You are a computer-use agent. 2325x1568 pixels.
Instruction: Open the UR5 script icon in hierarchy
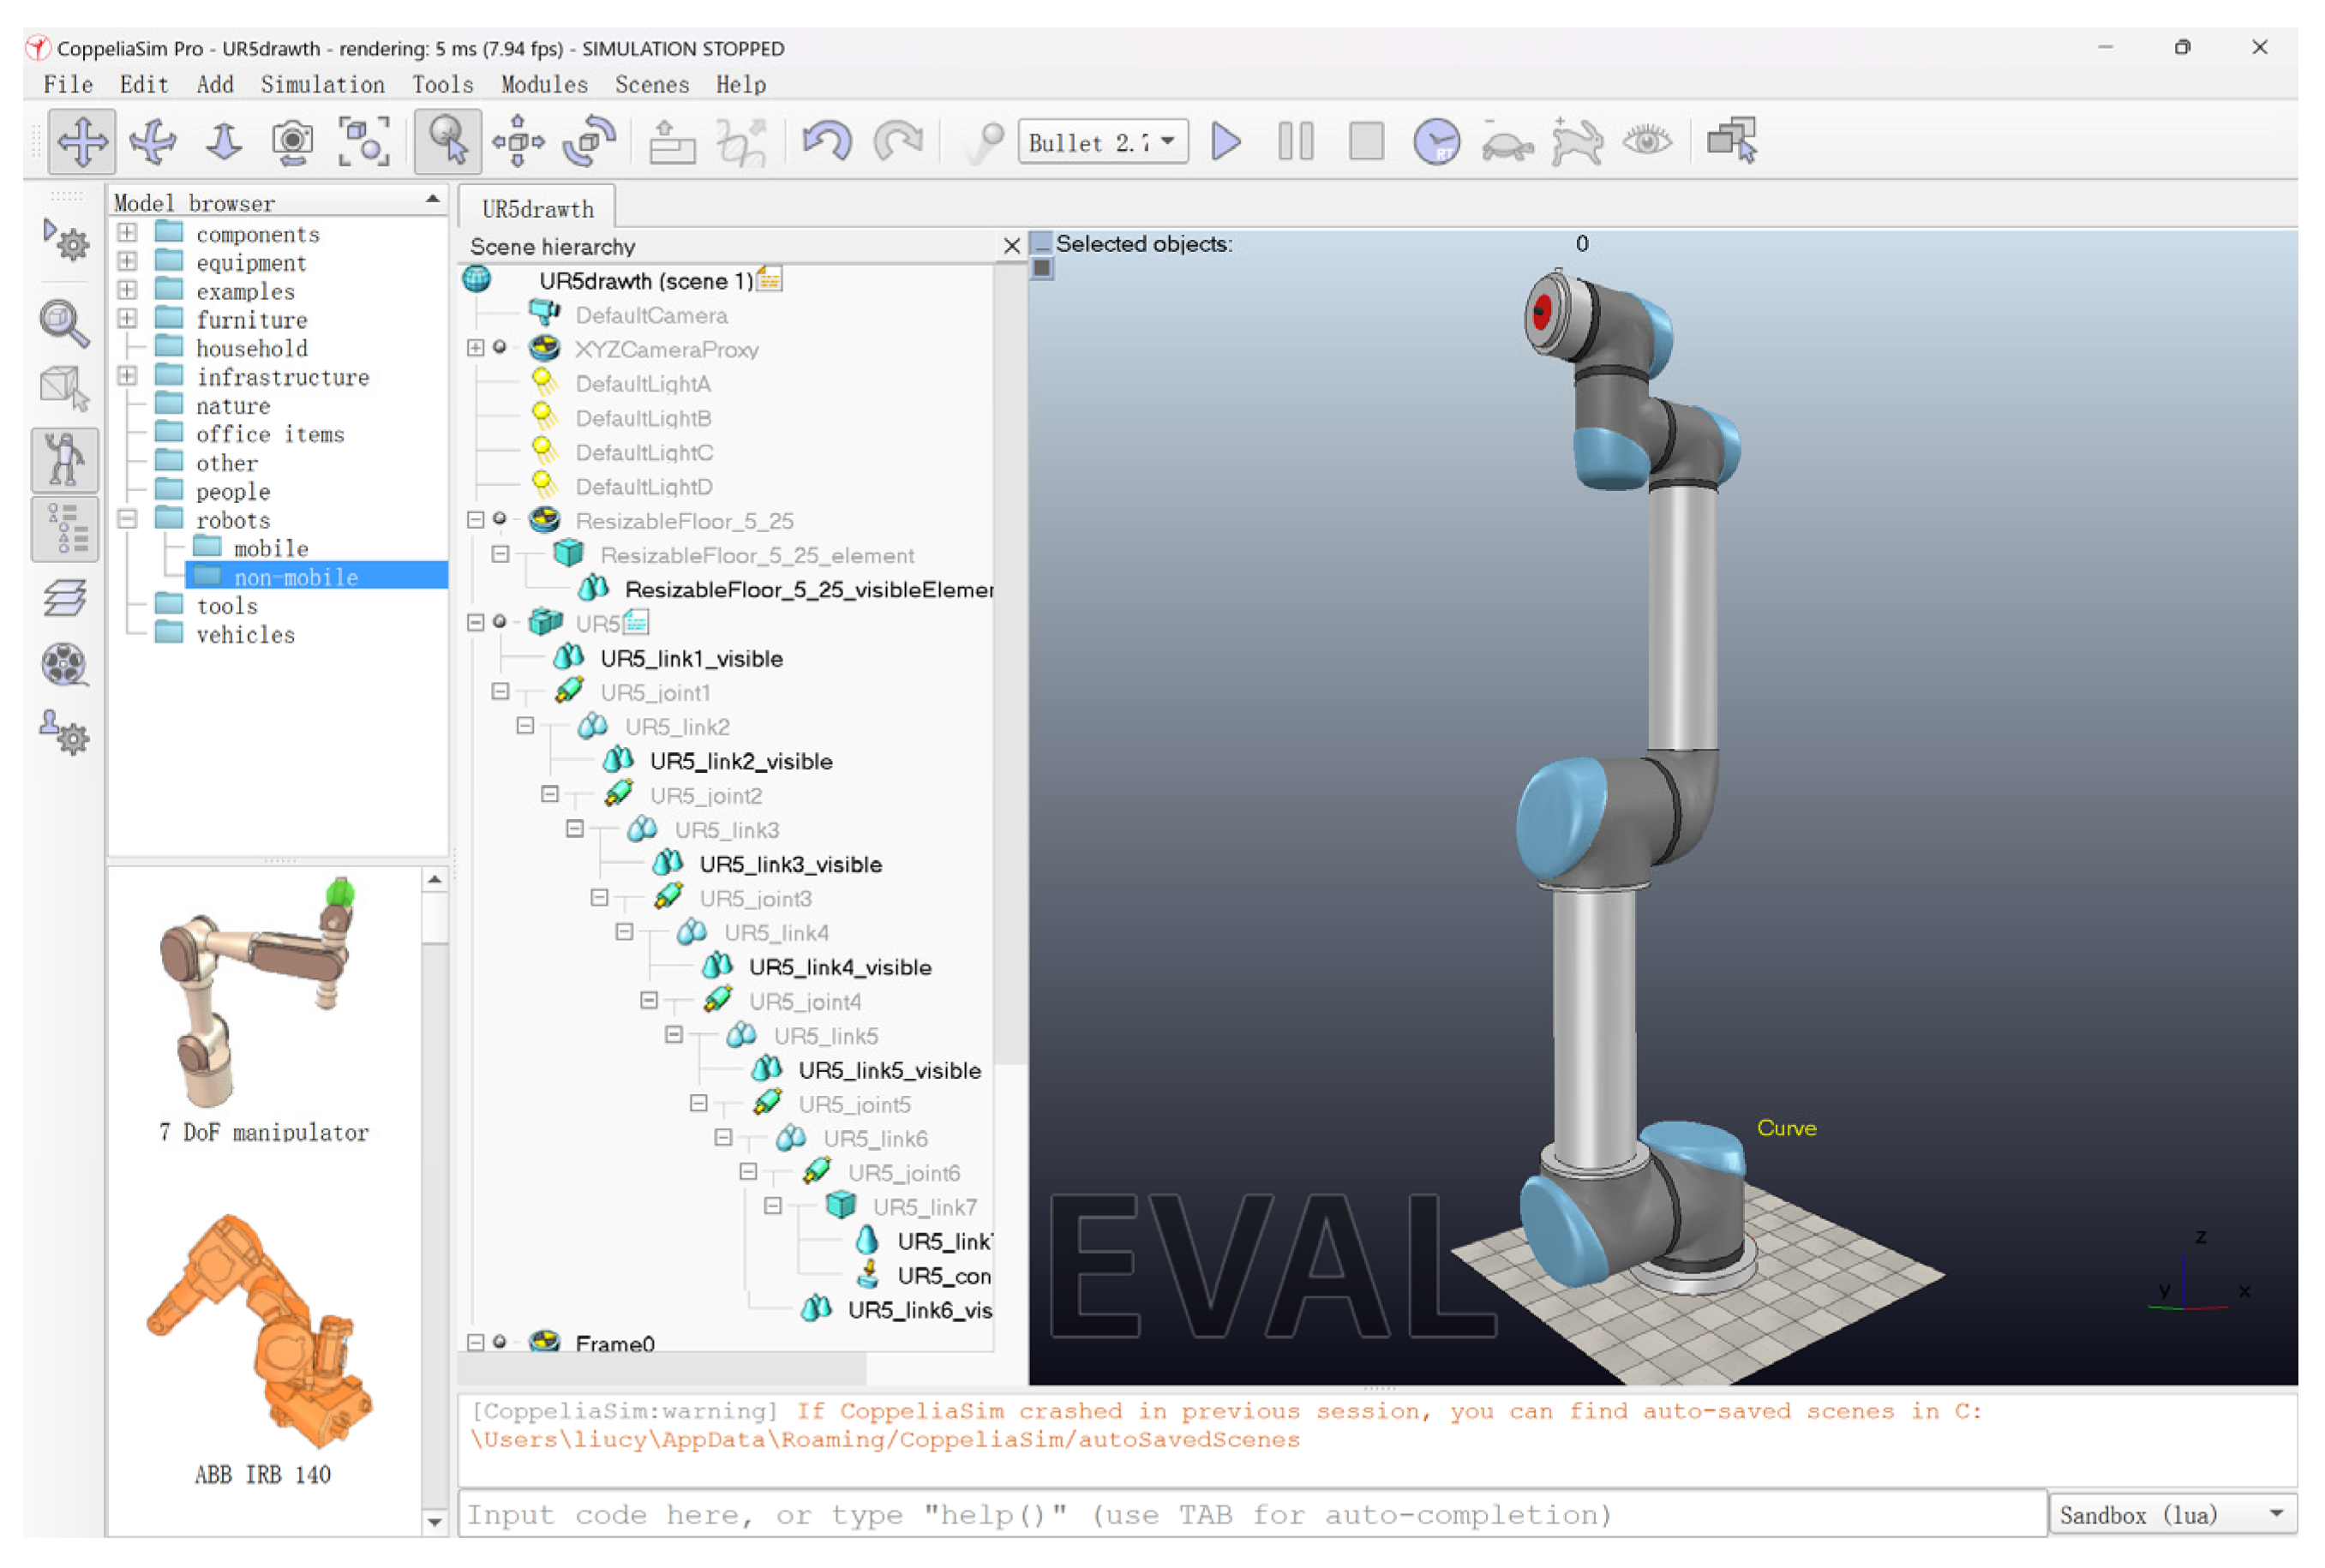(x=637, y=623)
